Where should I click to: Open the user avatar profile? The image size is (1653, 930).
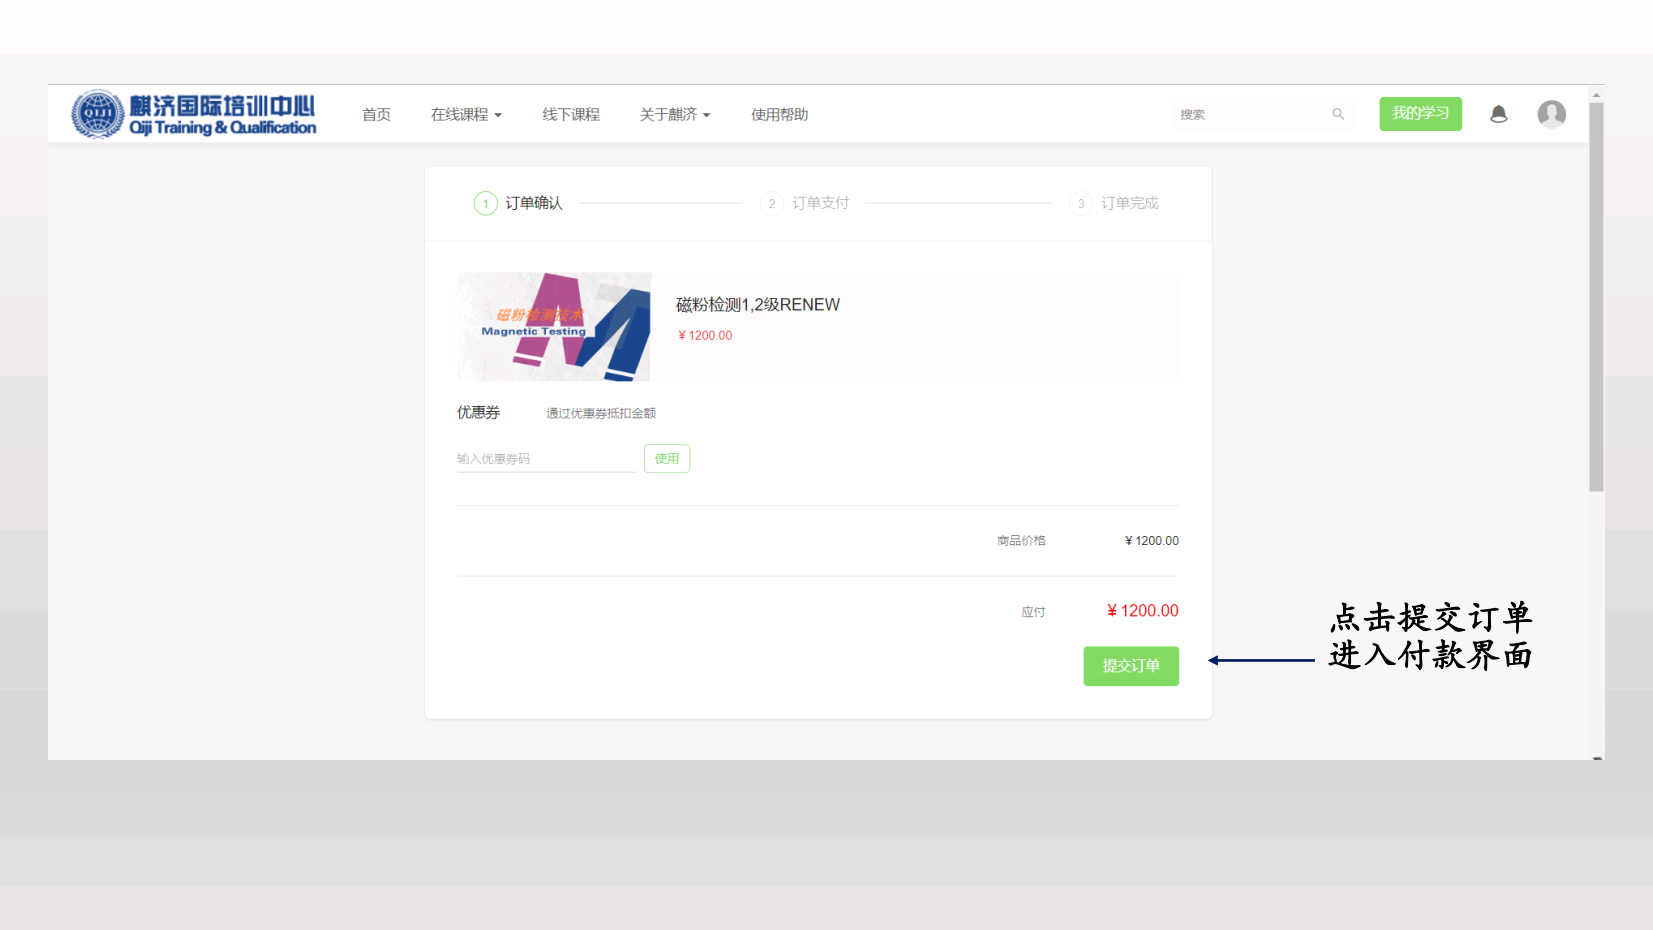pyautogui.click(x=1551, y=114)
